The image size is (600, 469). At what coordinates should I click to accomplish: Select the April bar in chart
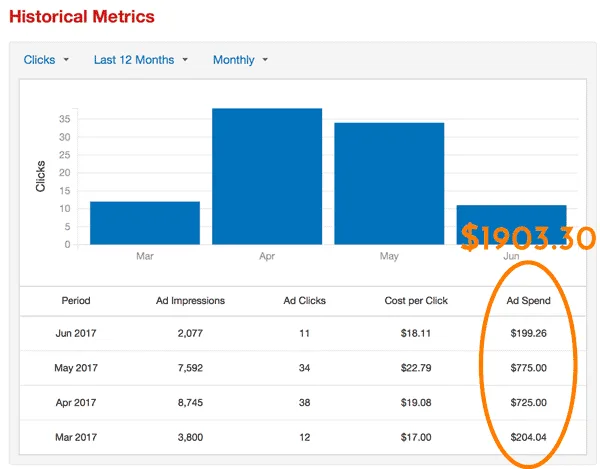coord(267,176)
